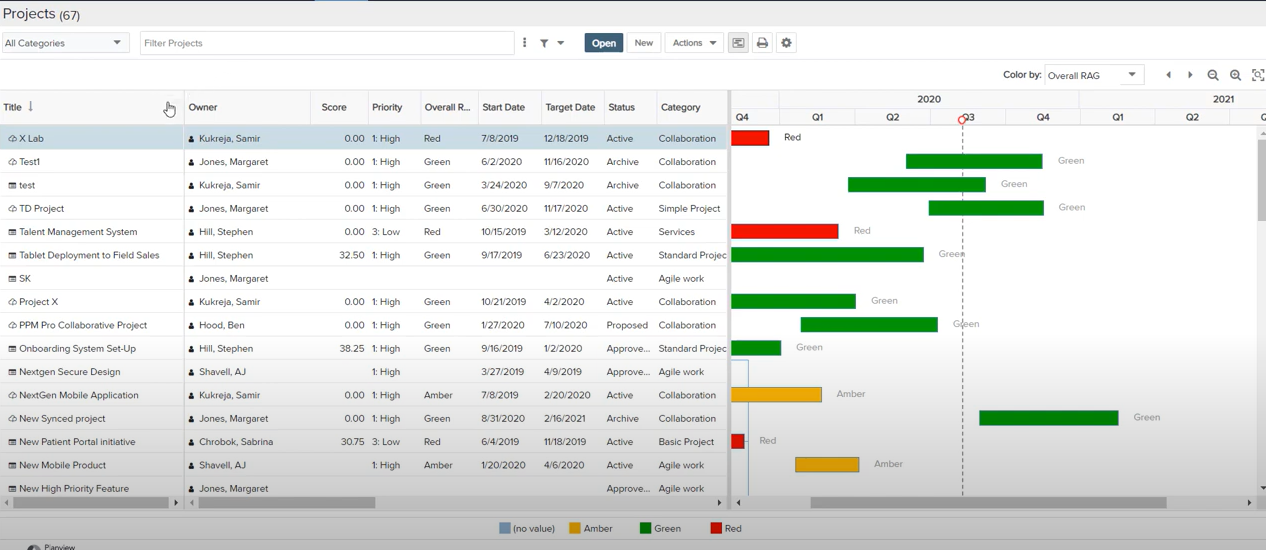Open Talent Management System project
The width and height of the screenshot is (1266, 550).
click(x=78, y=232)
